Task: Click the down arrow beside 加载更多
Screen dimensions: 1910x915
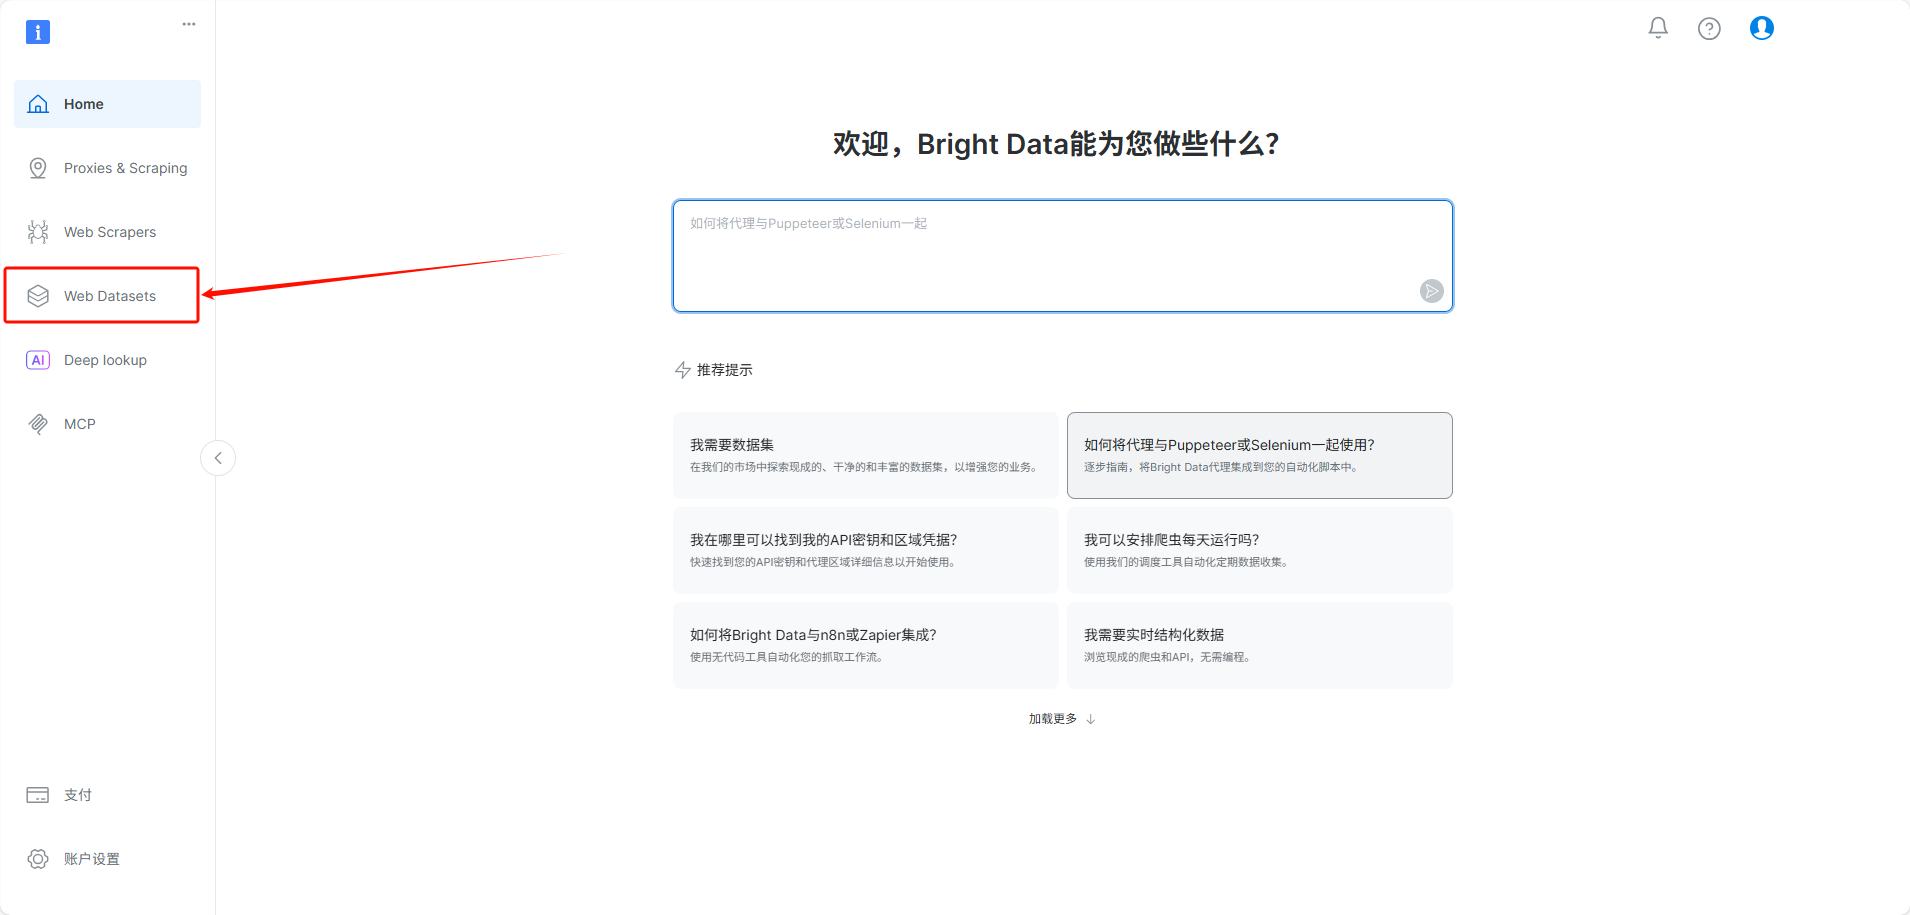Action: 1091,719
